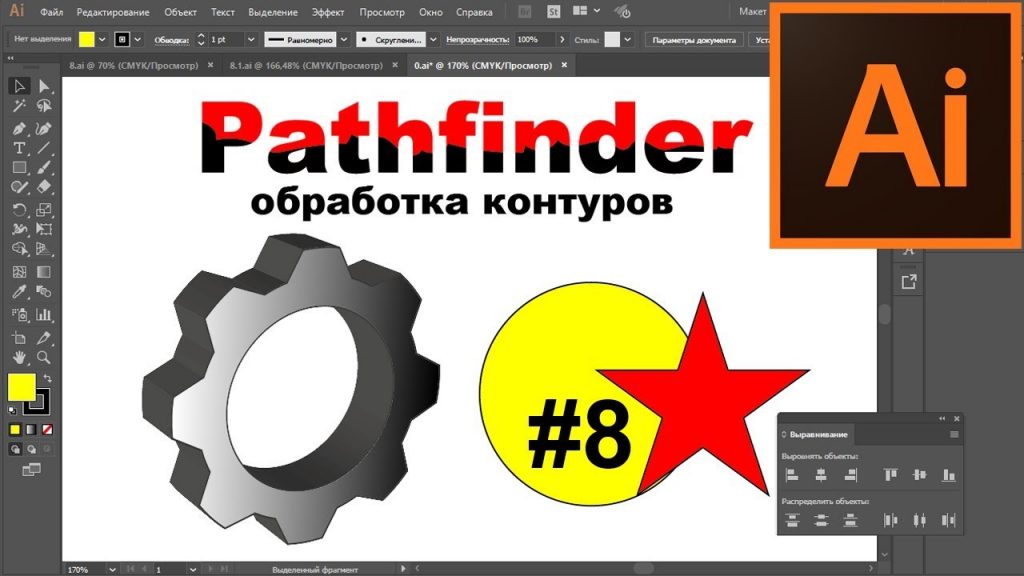This screenshot has width=1024, height=576.
Task: Select the Slice tool
Action: pos(44,338)
